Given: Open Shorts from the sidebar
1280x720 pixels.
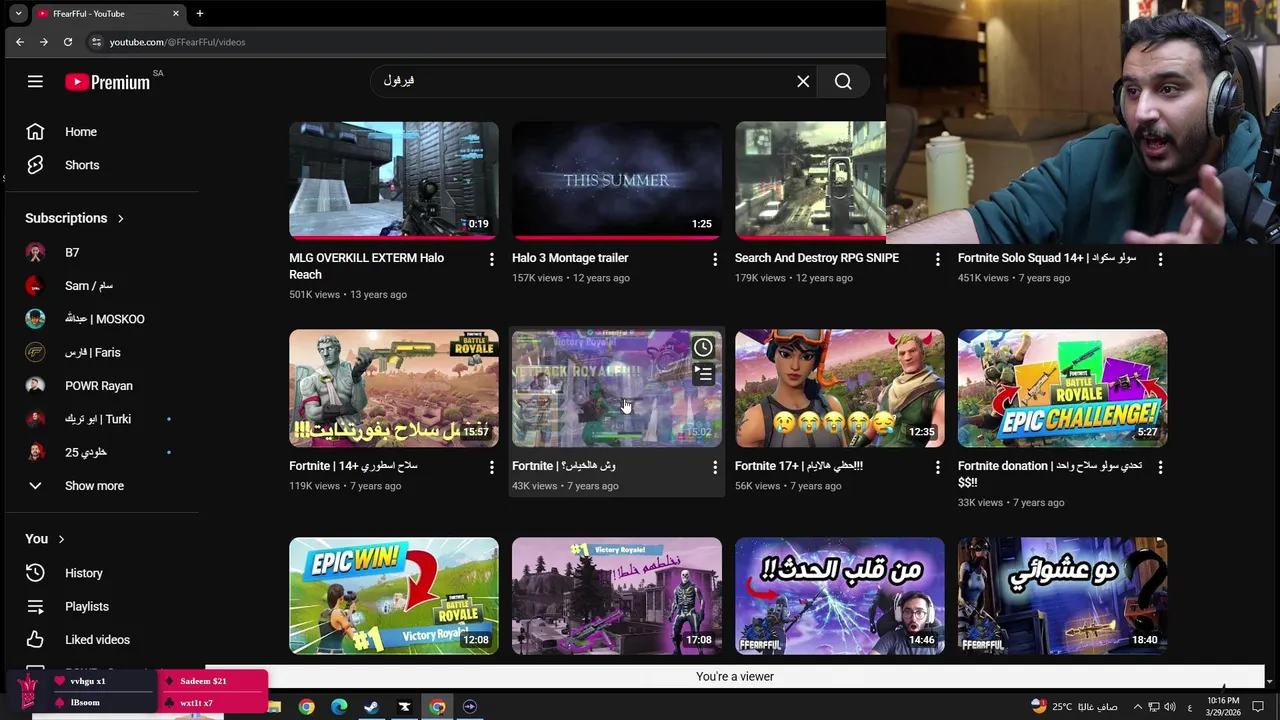Looking at the screenshot, I should coord(101,165).
